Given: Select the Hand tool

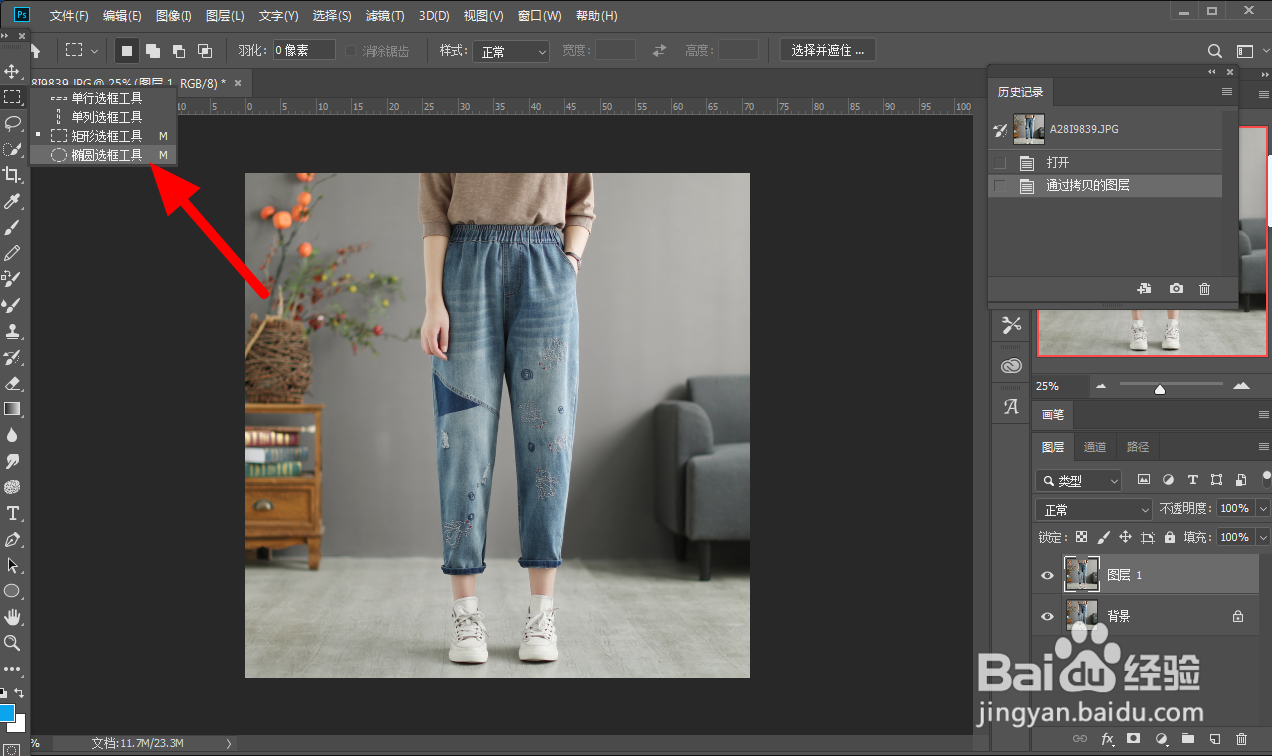Looking at the screenshot, I should click(12, 617).
